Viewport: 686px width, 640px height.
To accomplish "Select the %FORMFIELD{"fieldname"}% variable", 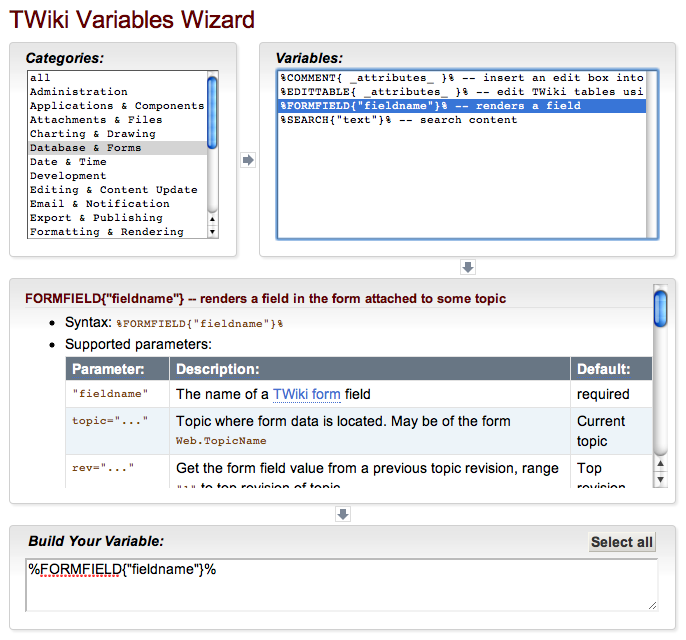I will (462, 106).
